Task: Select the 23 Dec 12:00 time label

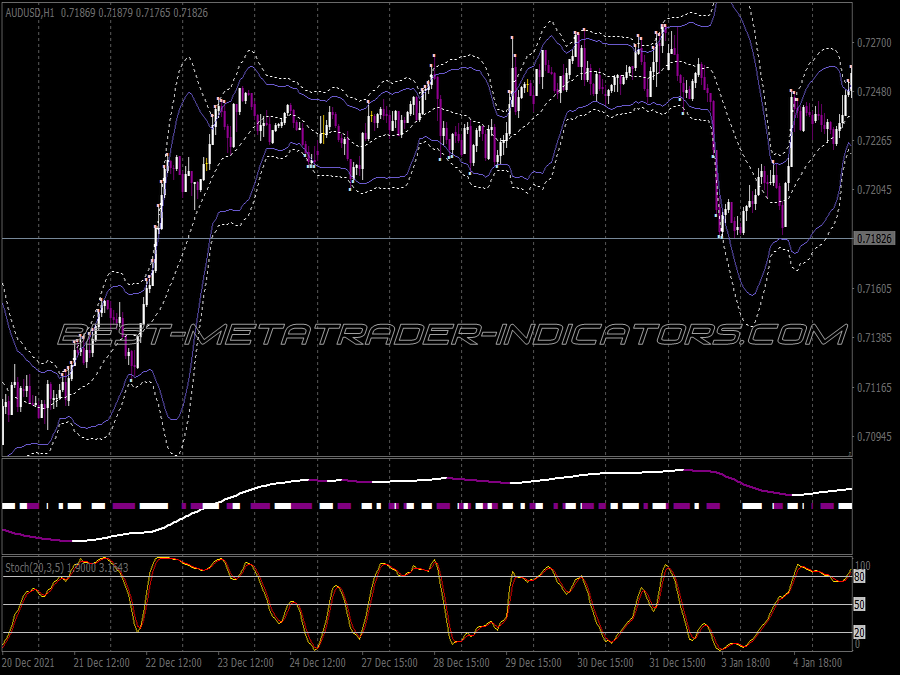Action: click(x=245, y=663)
